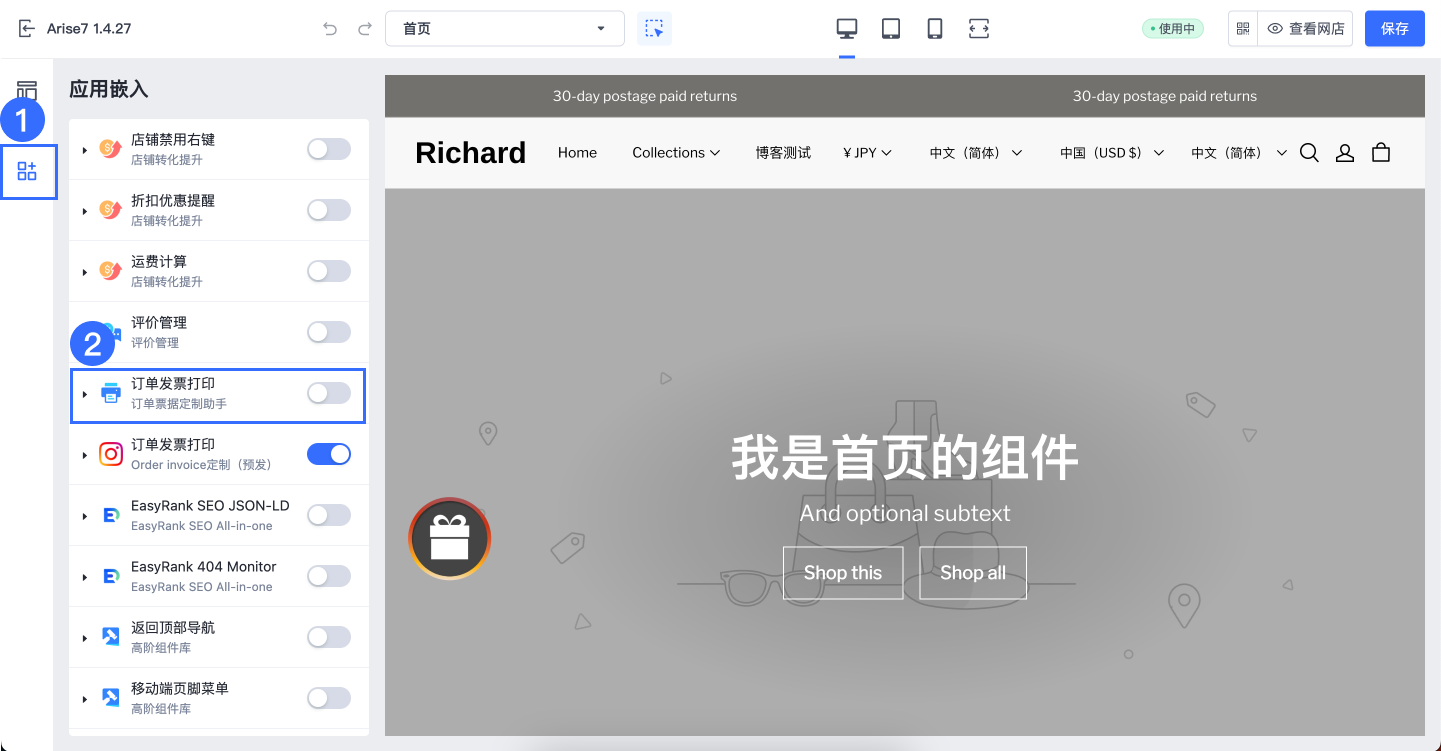1441x751 pixels.
Task: Click 博客测试 in the store navigation
Action: (783, 153)
